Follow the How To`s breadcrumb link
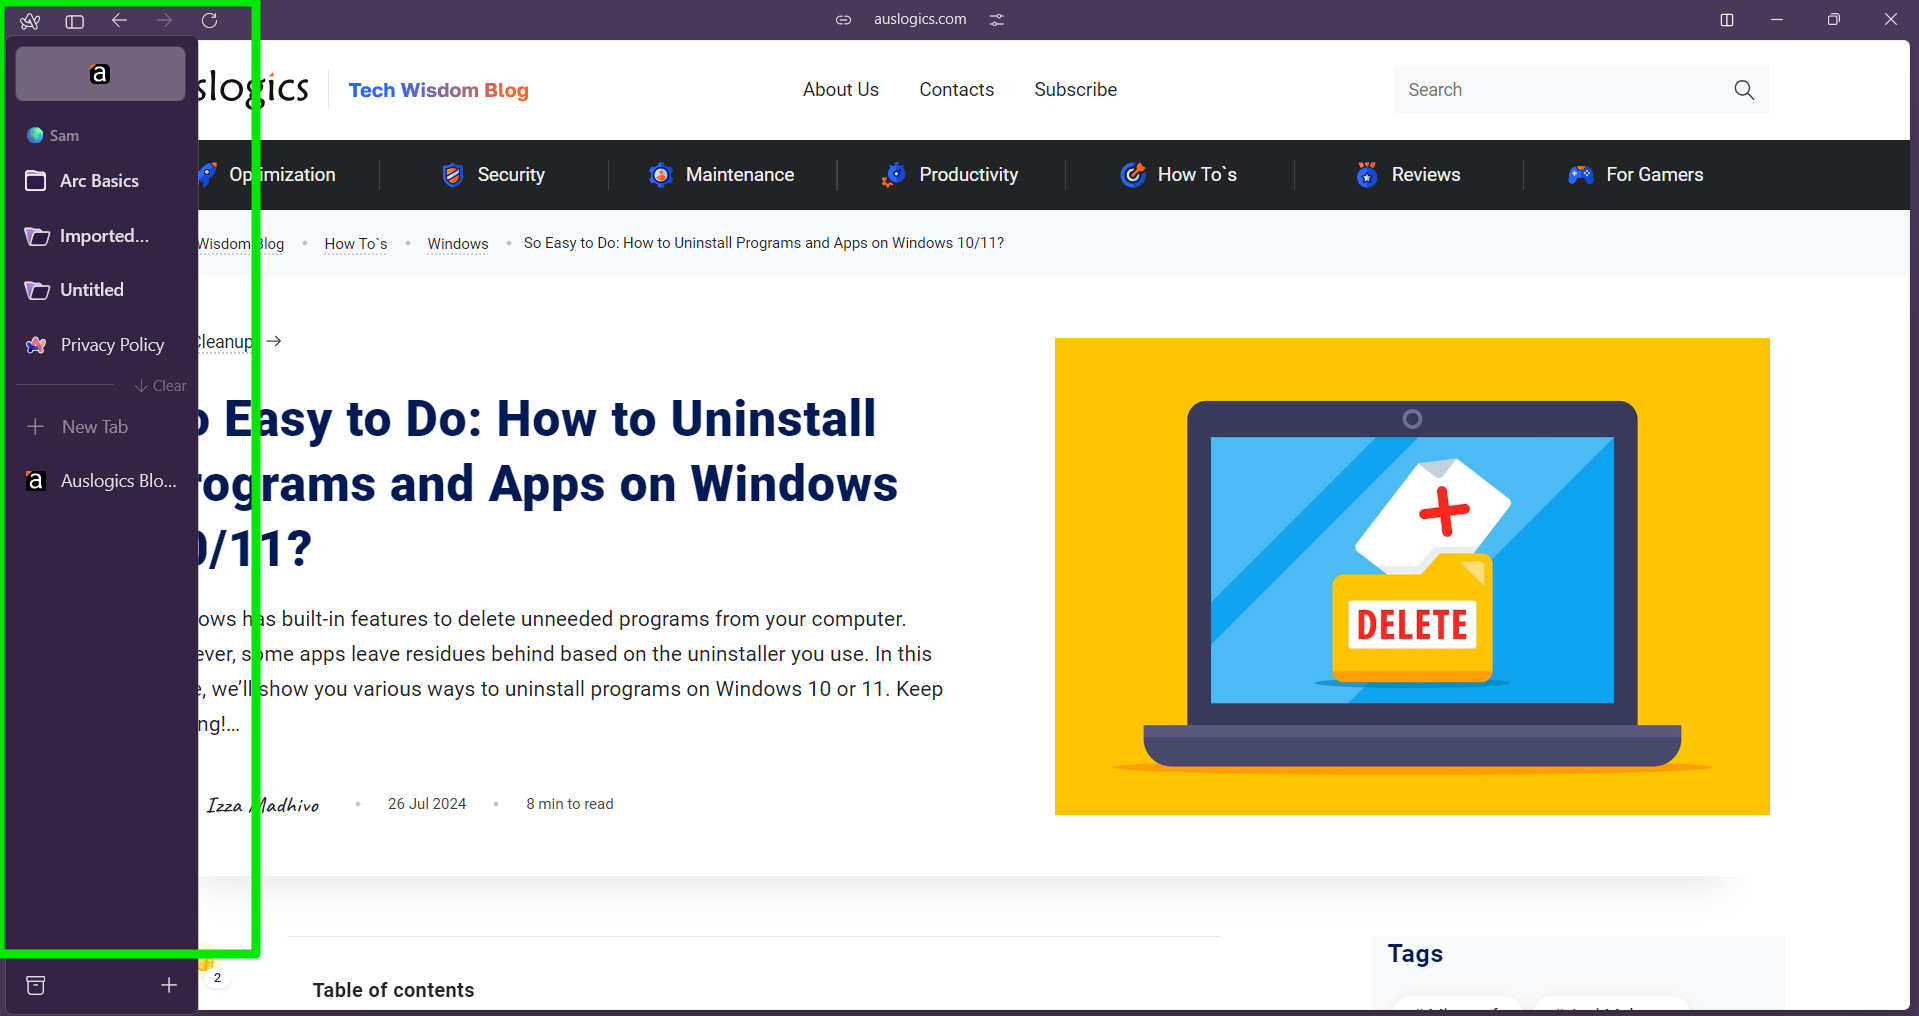This screenshot has width=1919, height=1016. pos(356,244)
